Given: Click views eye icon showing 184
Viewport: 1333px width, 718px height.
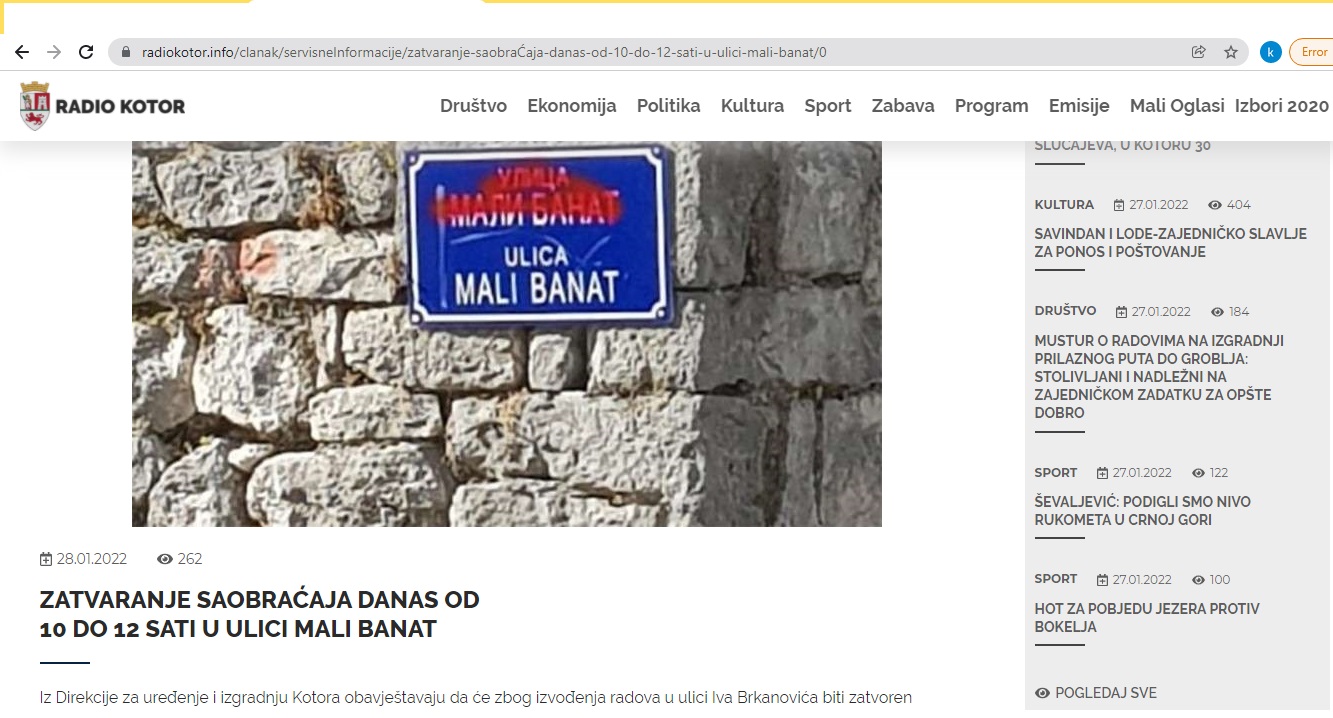Looking at the screenshot, I should [1217, 312].
